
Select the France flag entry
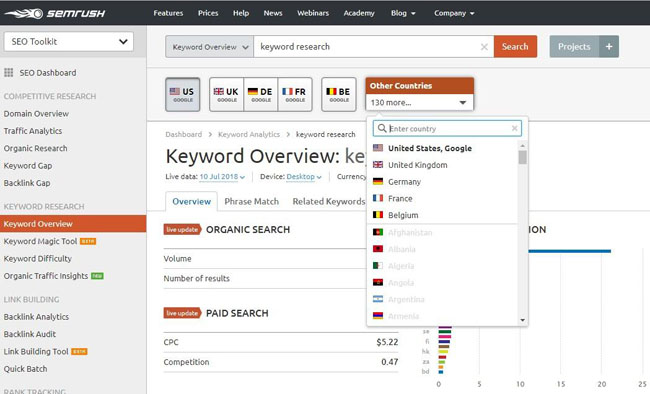[378, 198]
